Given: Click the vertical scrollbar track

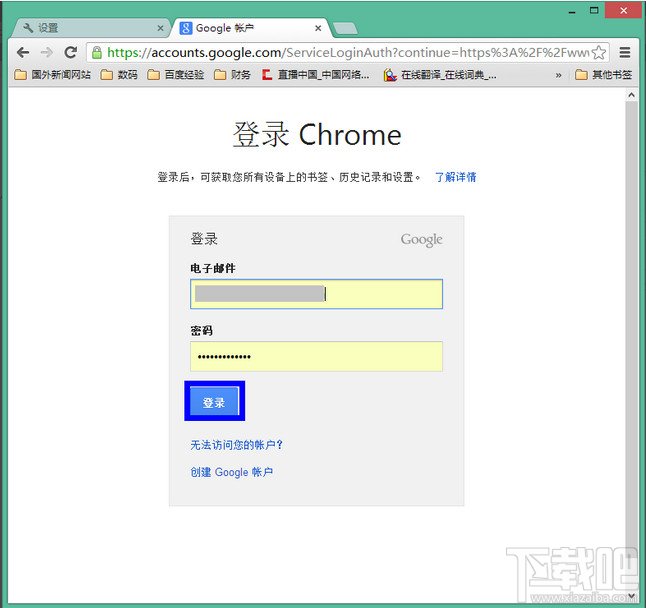Looking at the screenshot, I should pyautogui.click(x=631, y=346).
